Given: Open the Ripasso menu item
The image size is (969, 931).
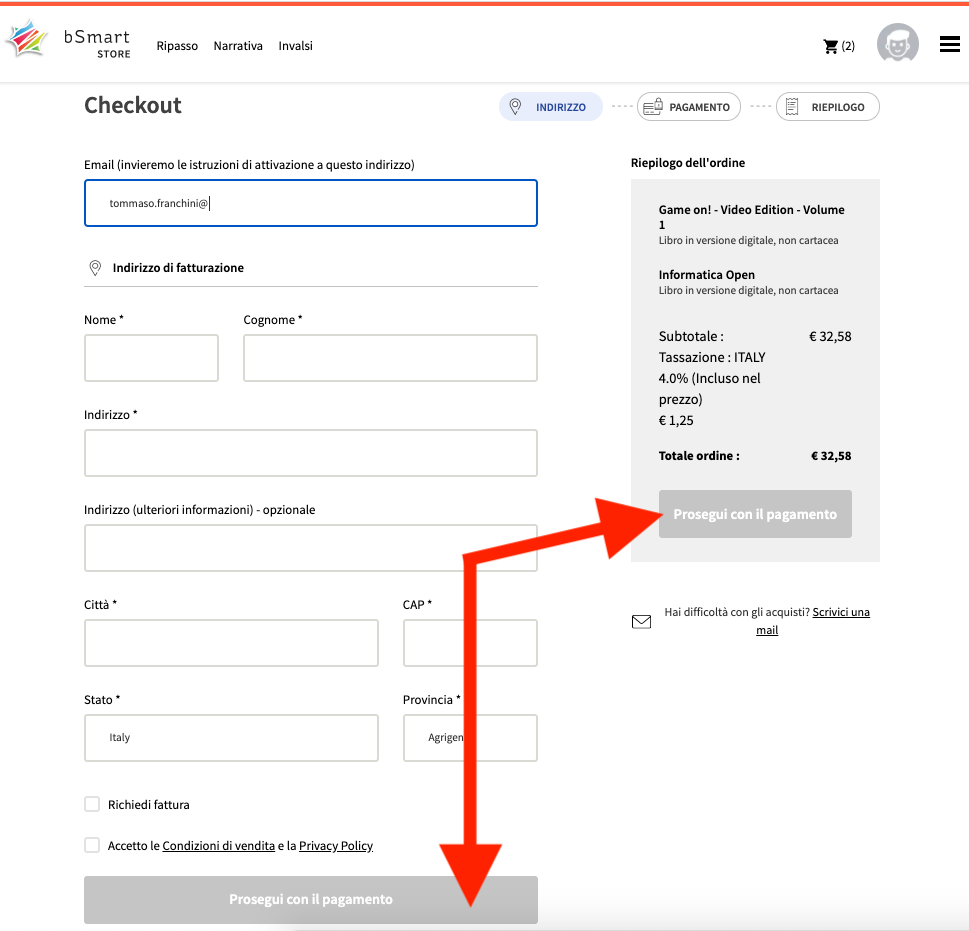Looking at the screenshot, I should [x=177, y=46].
